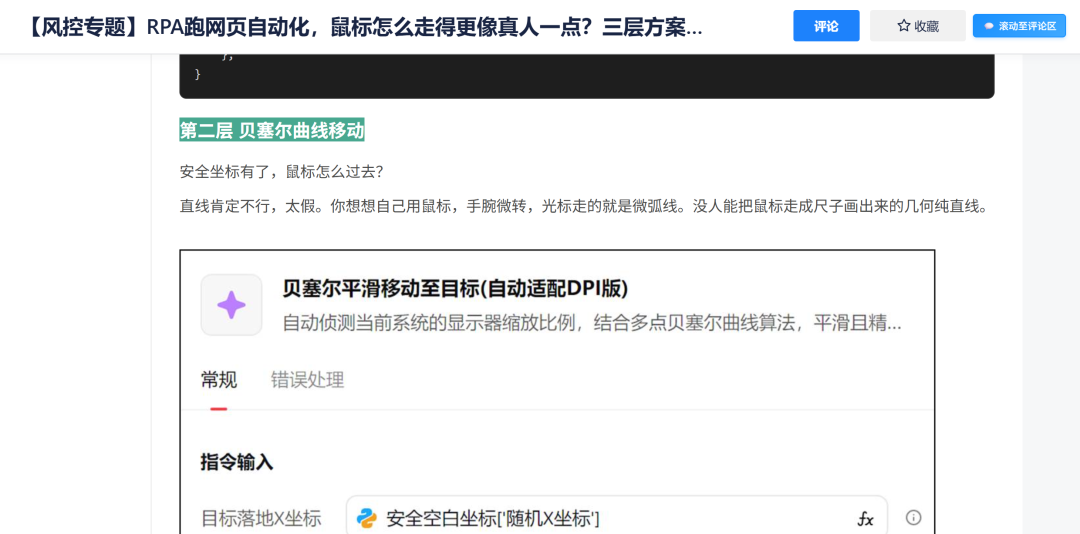The image size is (1080, 534).
Task: Click the heading 第二层 贝塞尔曲线移动
Action: point(271,130)
